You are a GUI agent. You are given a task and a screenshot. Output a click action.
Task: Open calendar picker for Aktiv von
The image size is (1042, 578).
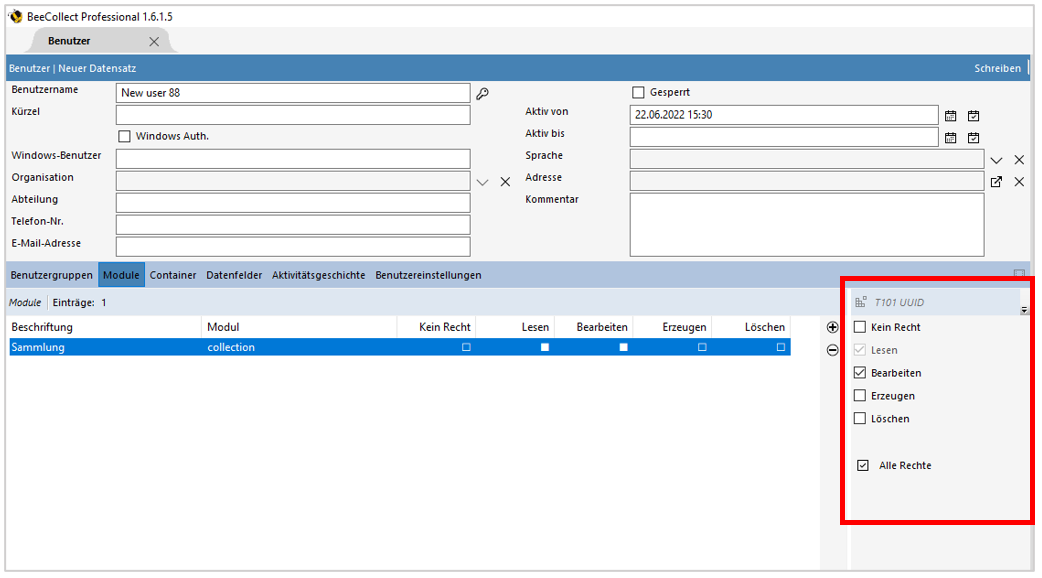(x=951, y=115)
